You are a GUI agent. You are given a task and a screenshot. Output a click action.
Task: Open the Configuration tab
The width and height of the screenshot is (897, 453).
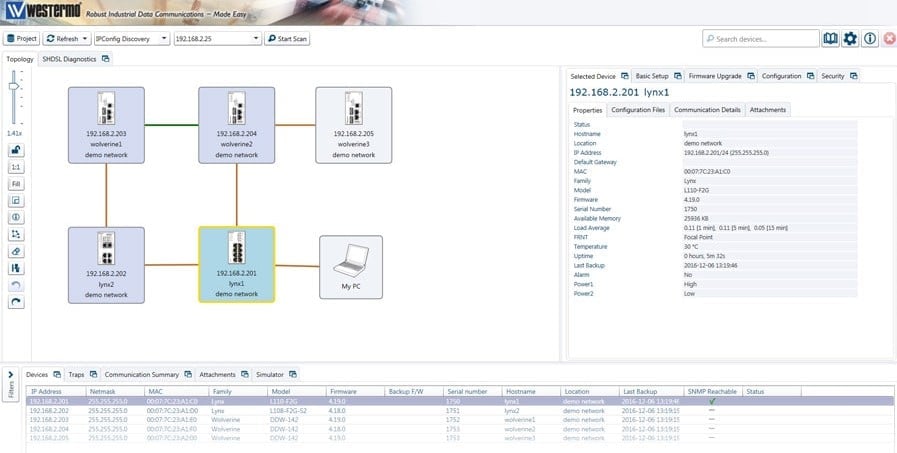click(781, 76)
